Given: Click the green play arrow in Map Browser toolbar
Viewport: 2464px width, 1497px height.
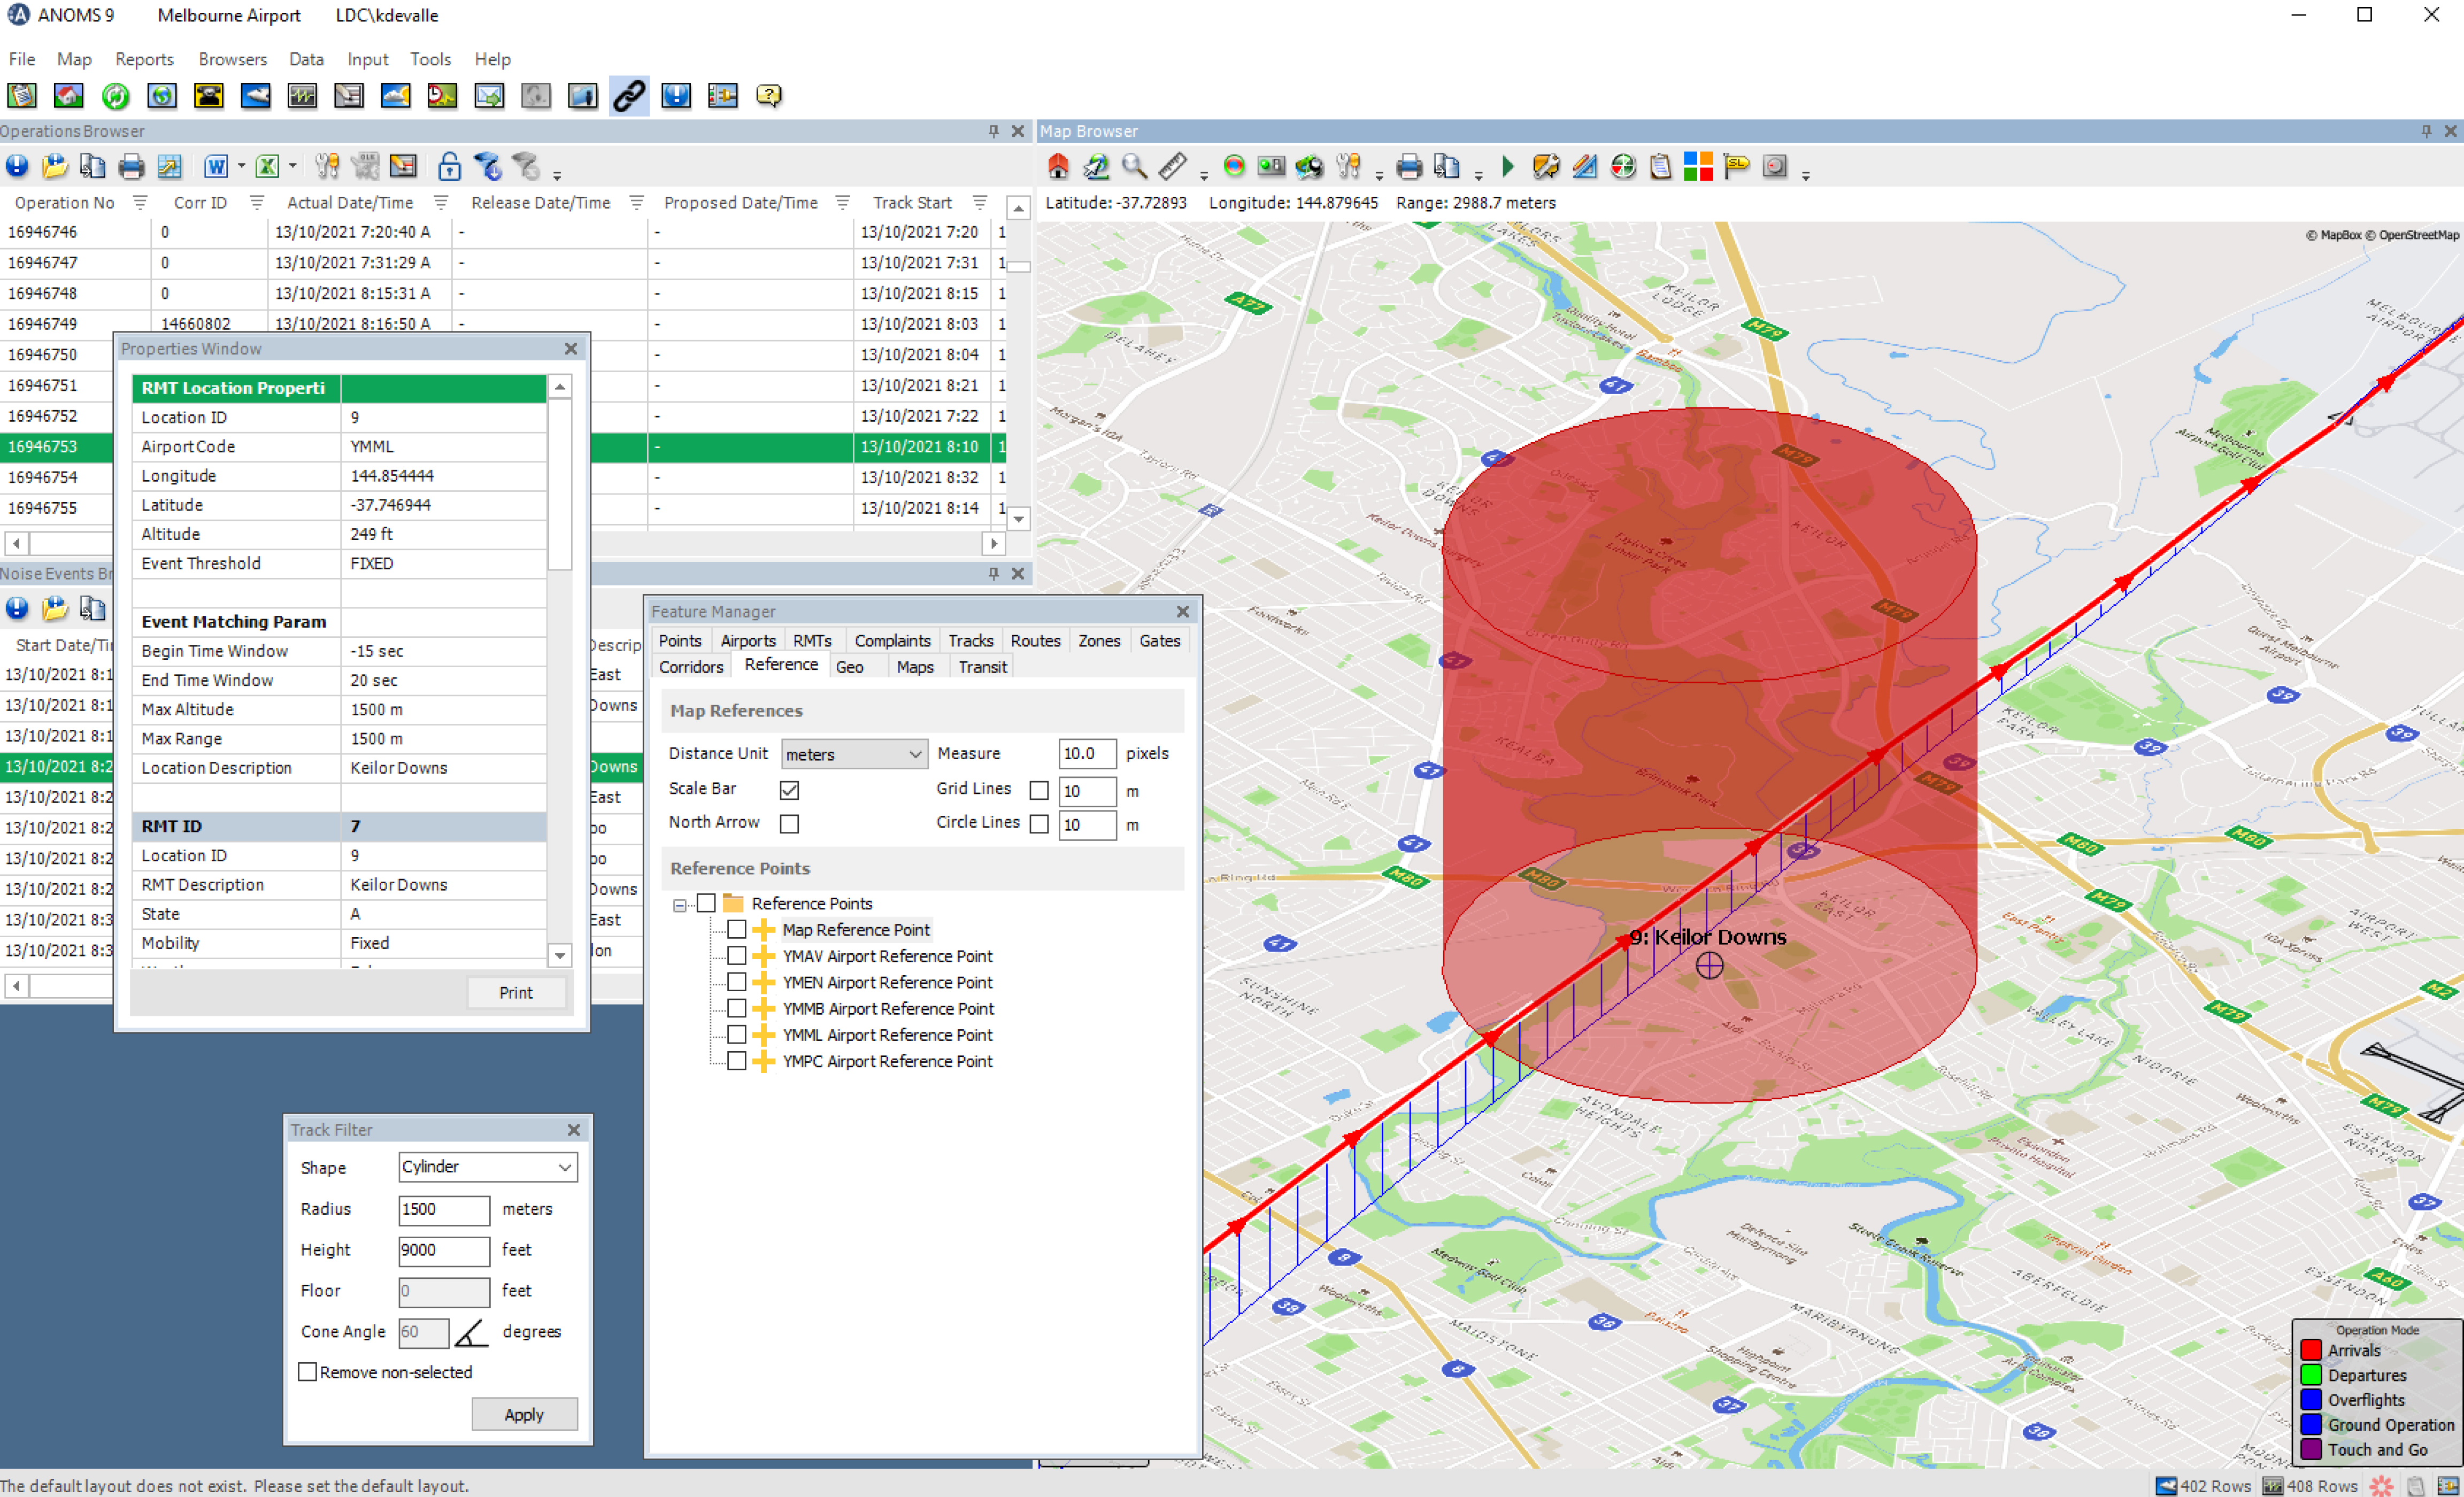Looking at the screenshot, I should 1508,167.
